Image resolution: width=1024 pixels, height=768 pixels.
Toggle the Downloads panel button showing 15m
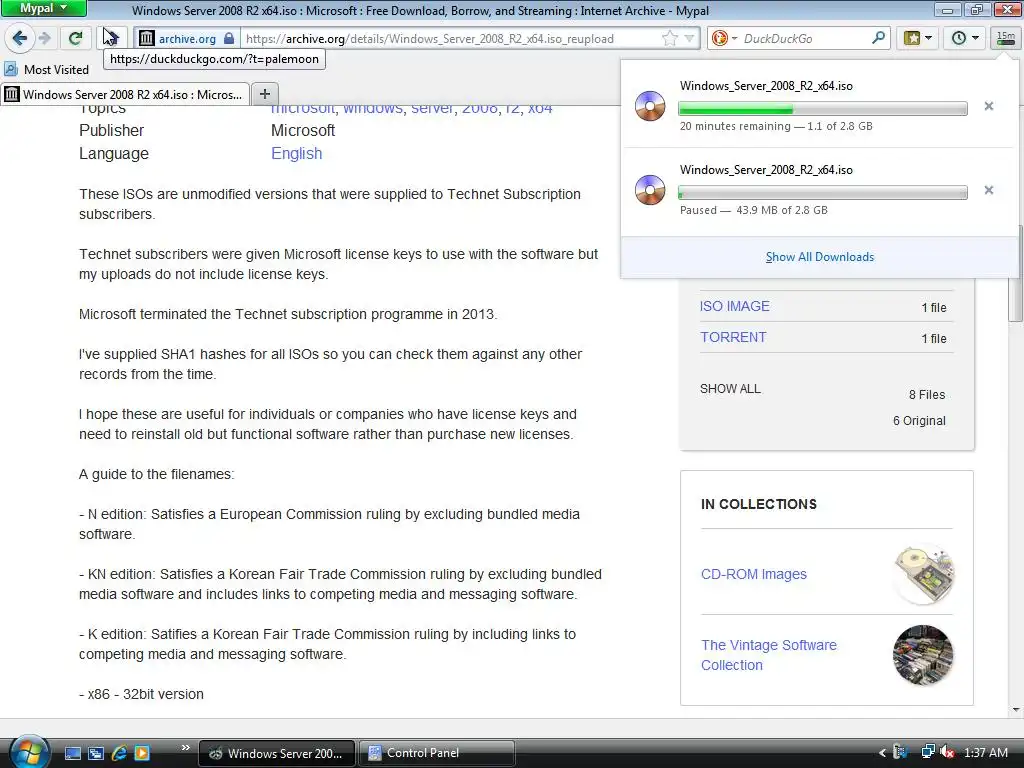1006,38
